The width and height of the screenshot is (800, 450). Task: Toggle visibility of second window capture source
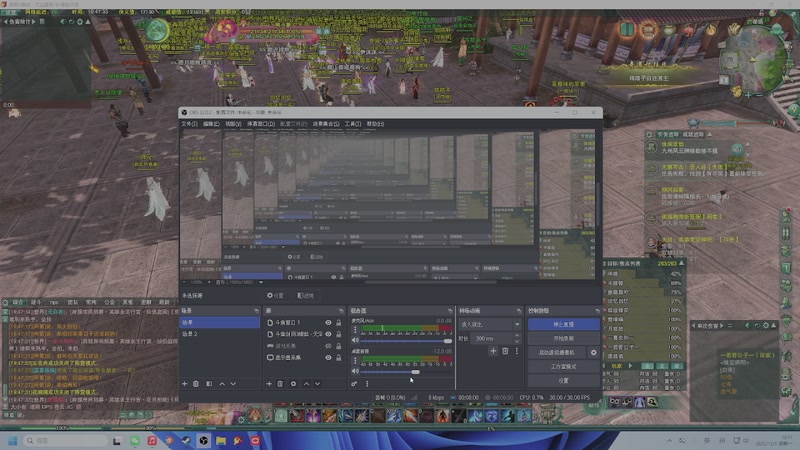[328, 334]
